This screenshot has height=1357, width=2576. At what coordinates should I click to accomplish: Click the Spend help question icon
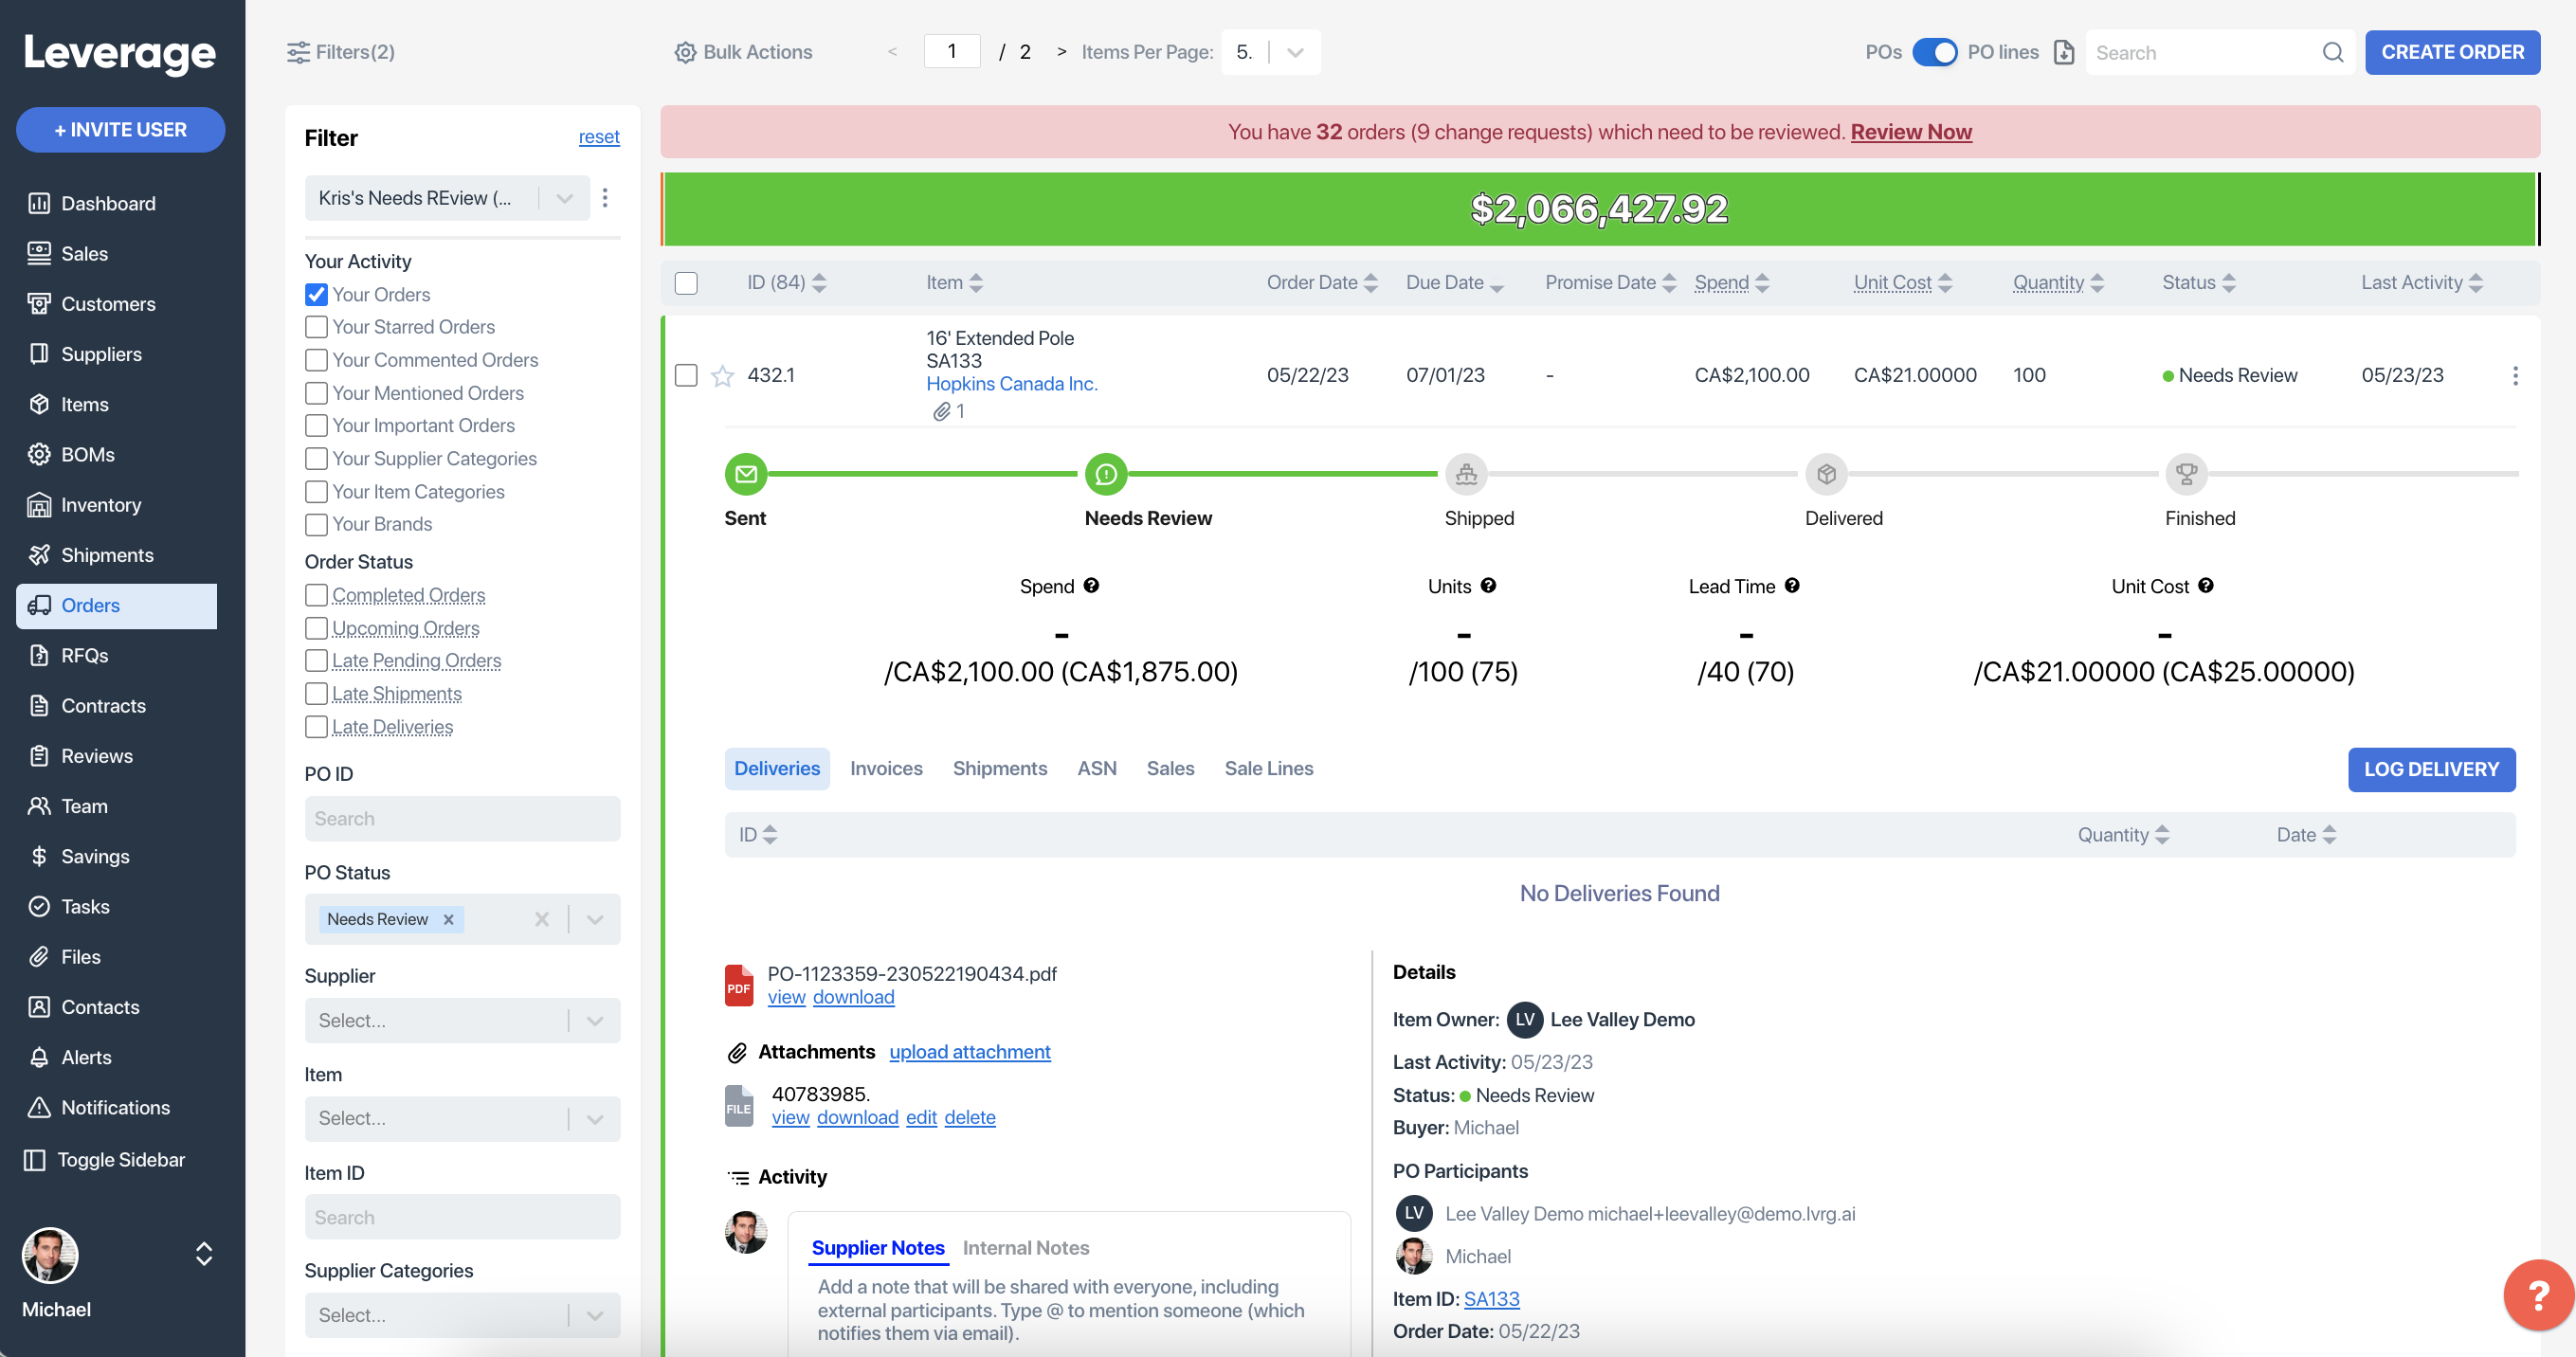coord(1091,586)
